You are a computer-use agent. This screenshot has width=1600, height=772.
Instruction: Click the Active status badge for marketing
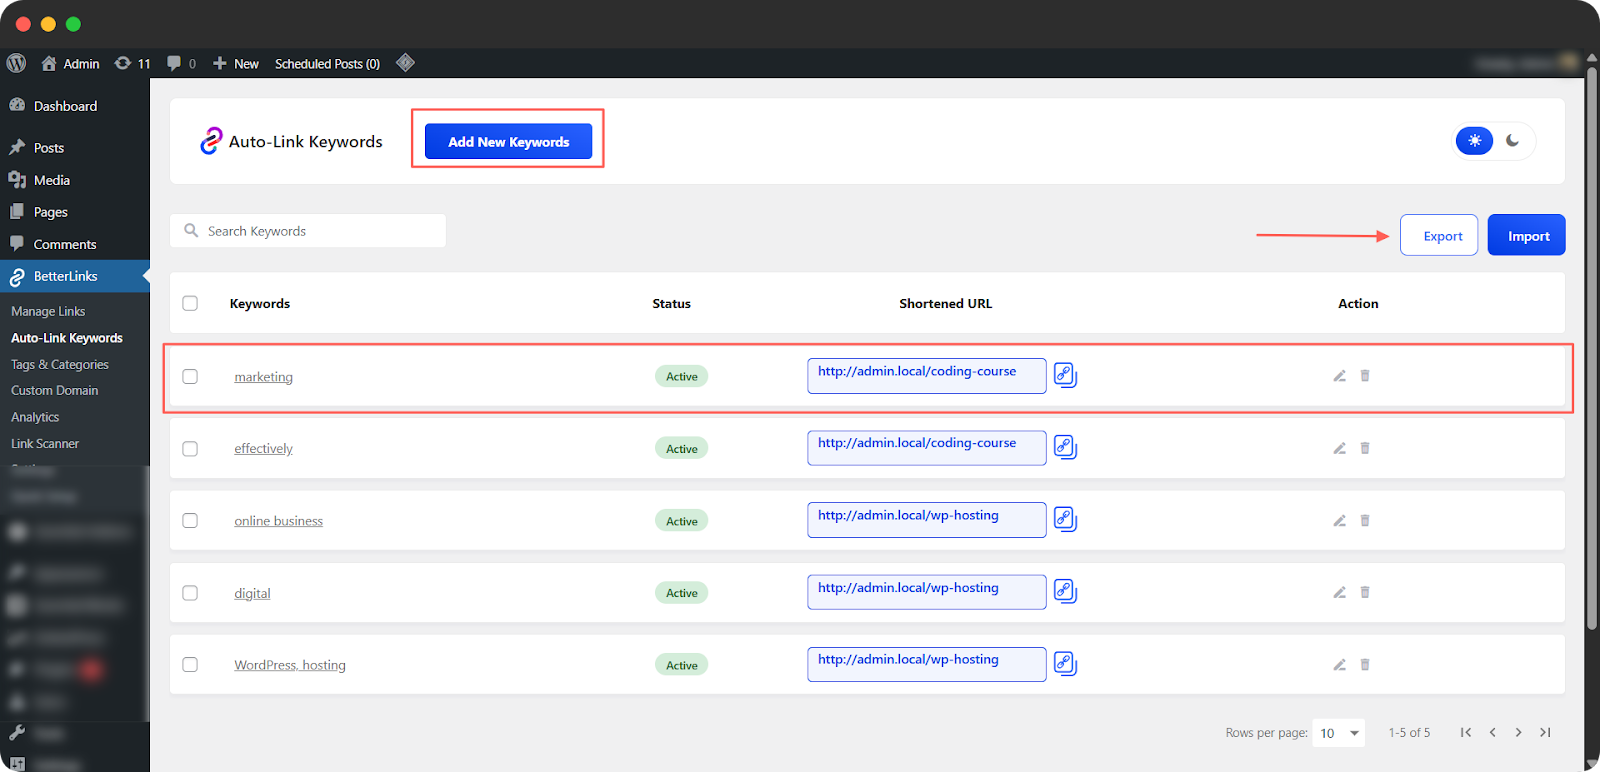(682, 376)
